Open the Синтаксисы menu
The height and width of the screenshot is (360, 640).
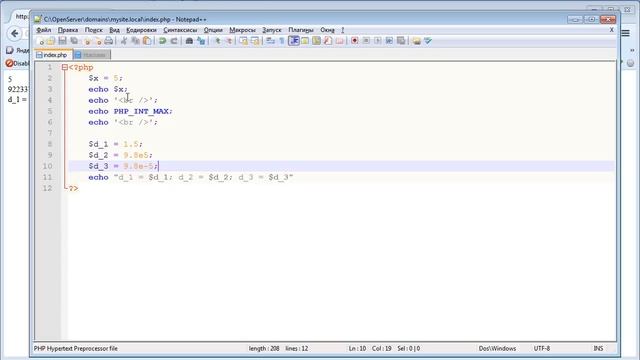point(180,30)
